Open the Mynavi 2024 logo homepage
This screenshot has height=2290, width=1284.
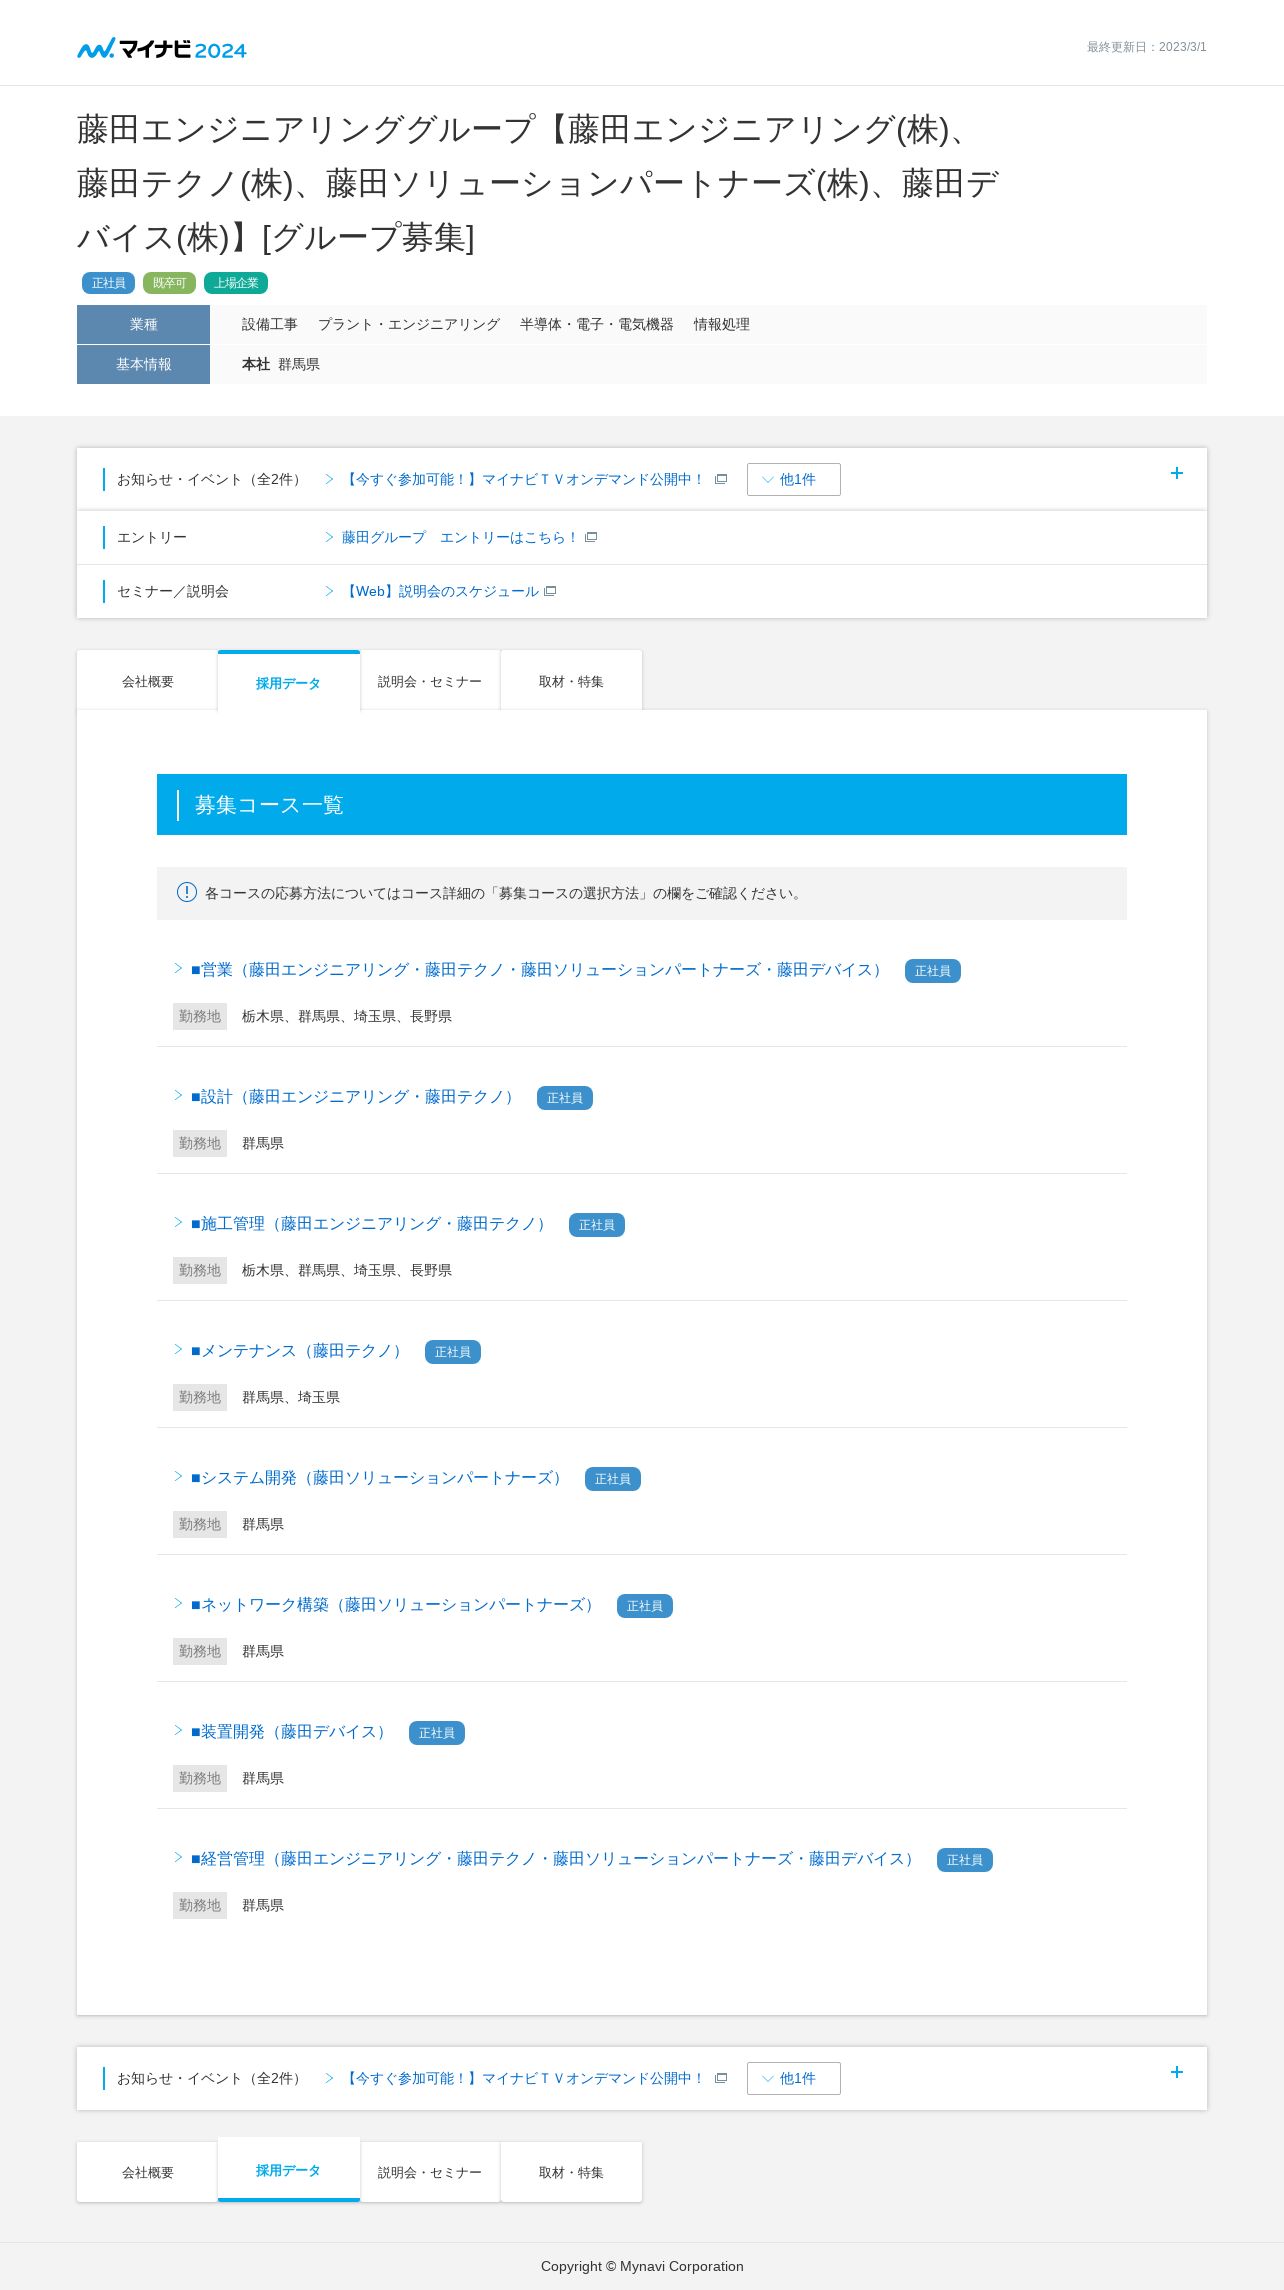click(x=162, y=48)
